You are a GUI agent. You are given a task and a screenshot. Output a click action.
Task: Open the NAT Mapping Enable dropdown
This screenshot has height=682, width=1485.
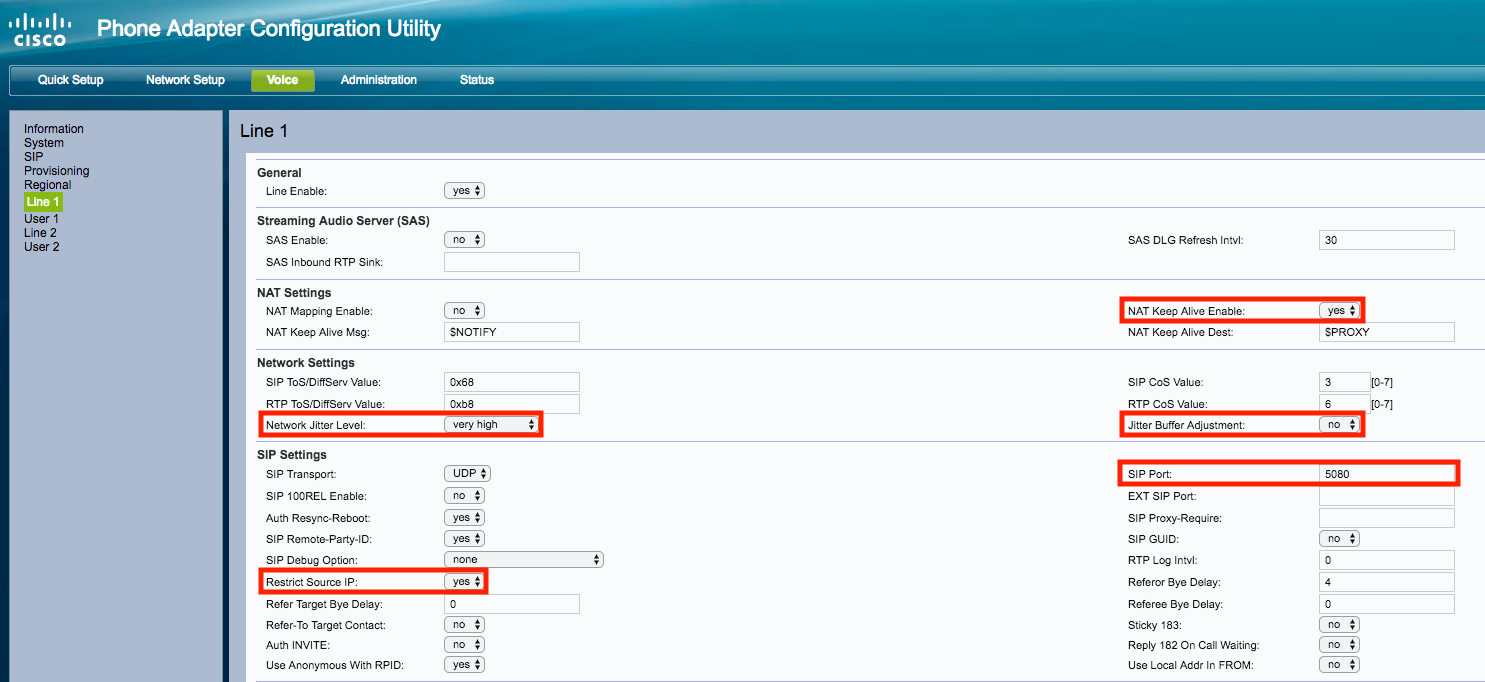[x=464, y=311]
